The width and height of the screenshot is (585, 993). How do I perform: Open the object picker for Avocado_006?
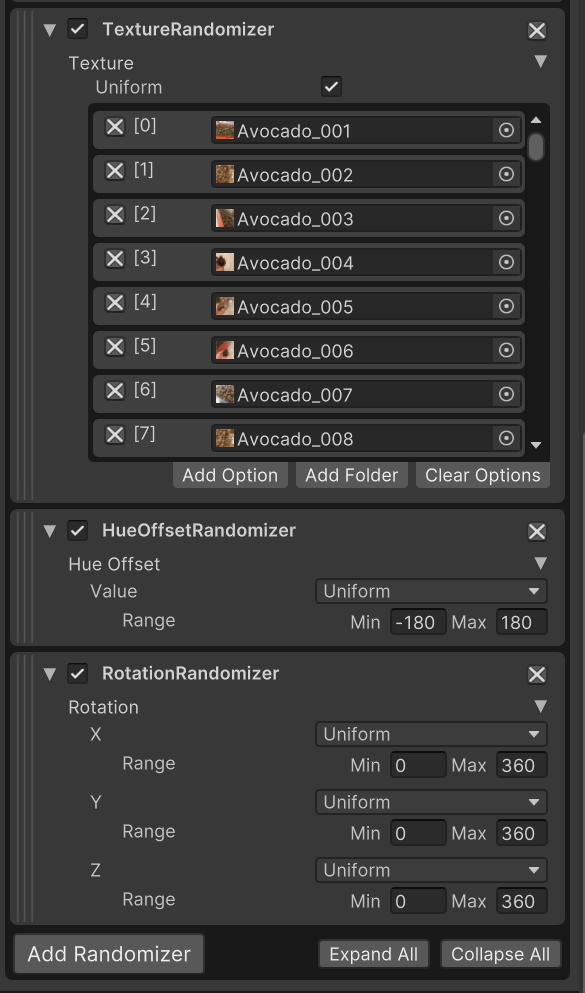(x=506, y=350)
